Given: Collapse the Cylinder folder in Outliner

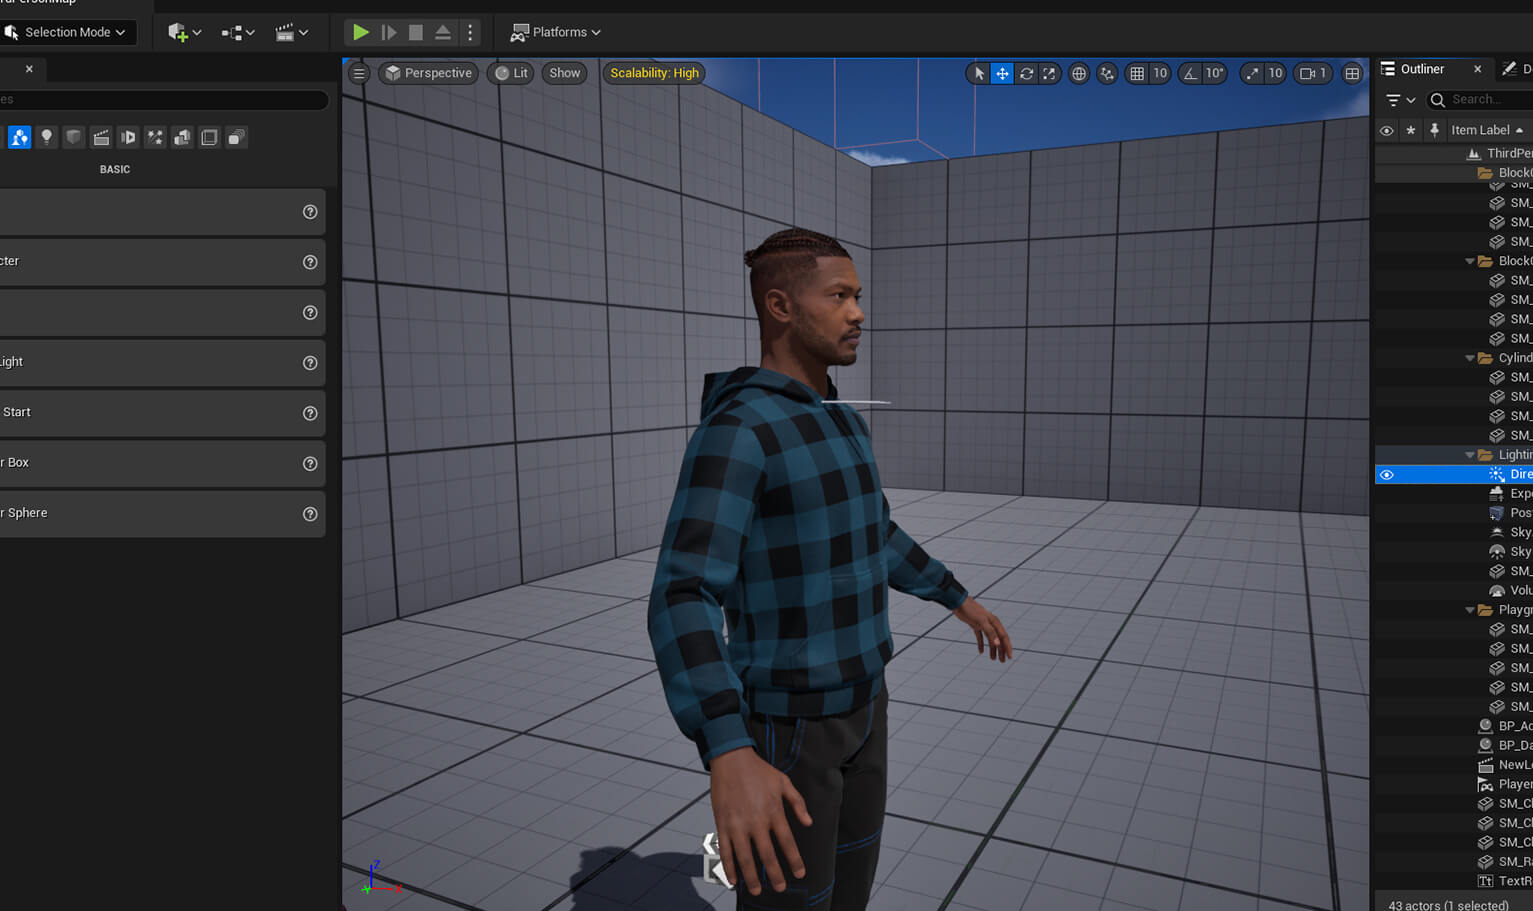Looking at the screenshot, I should tap(1469, 358).
